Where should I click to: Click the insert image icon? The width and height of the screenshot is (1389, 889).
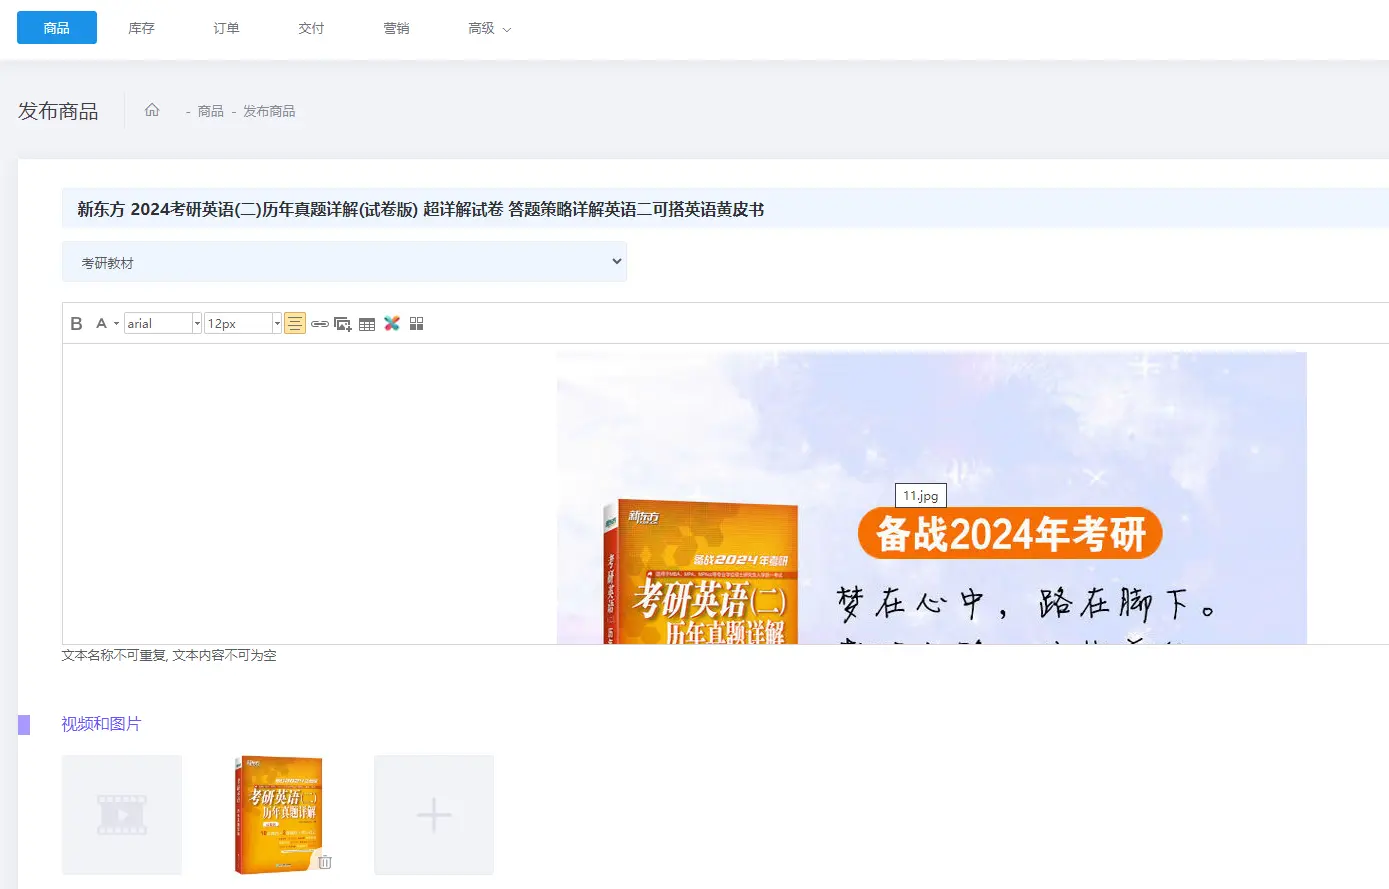point(342,324)
